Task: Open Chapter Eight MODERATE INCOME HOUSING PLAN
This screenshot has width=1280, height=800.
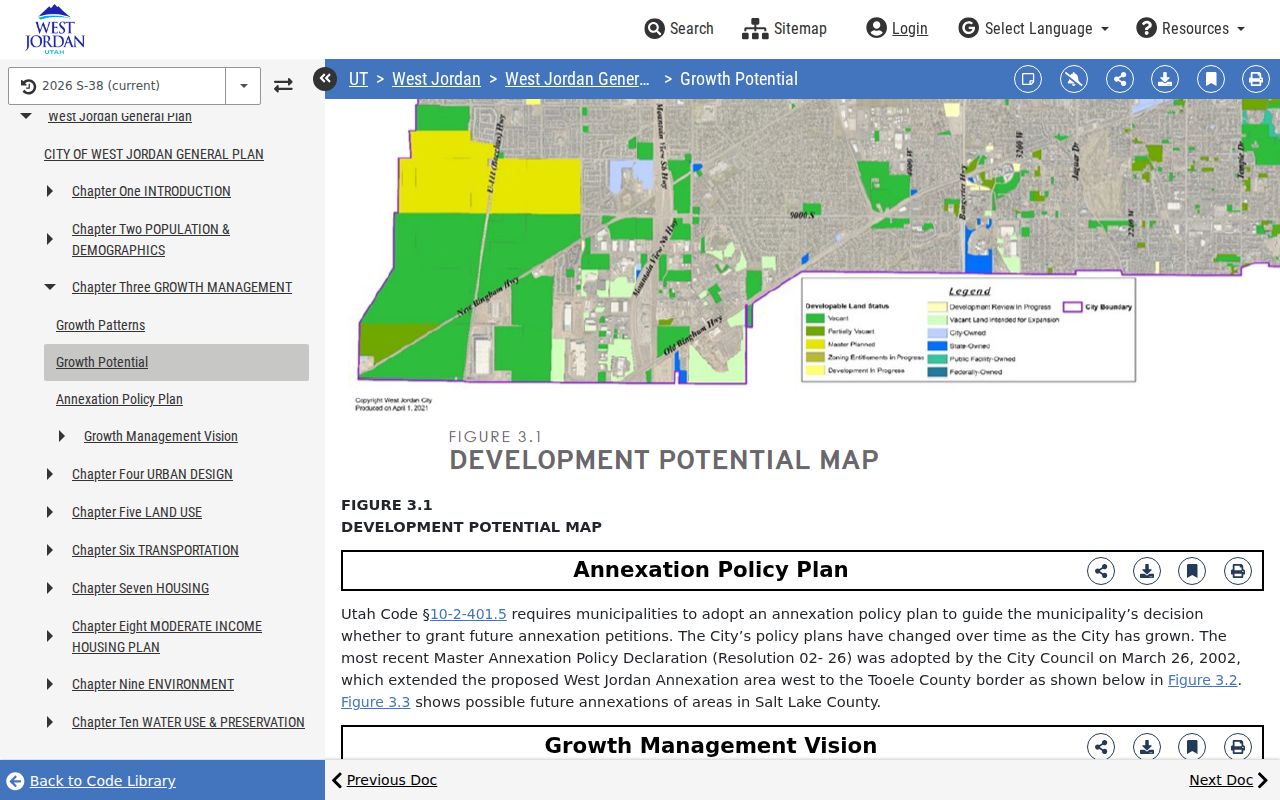Action: [x=167, y=636]
